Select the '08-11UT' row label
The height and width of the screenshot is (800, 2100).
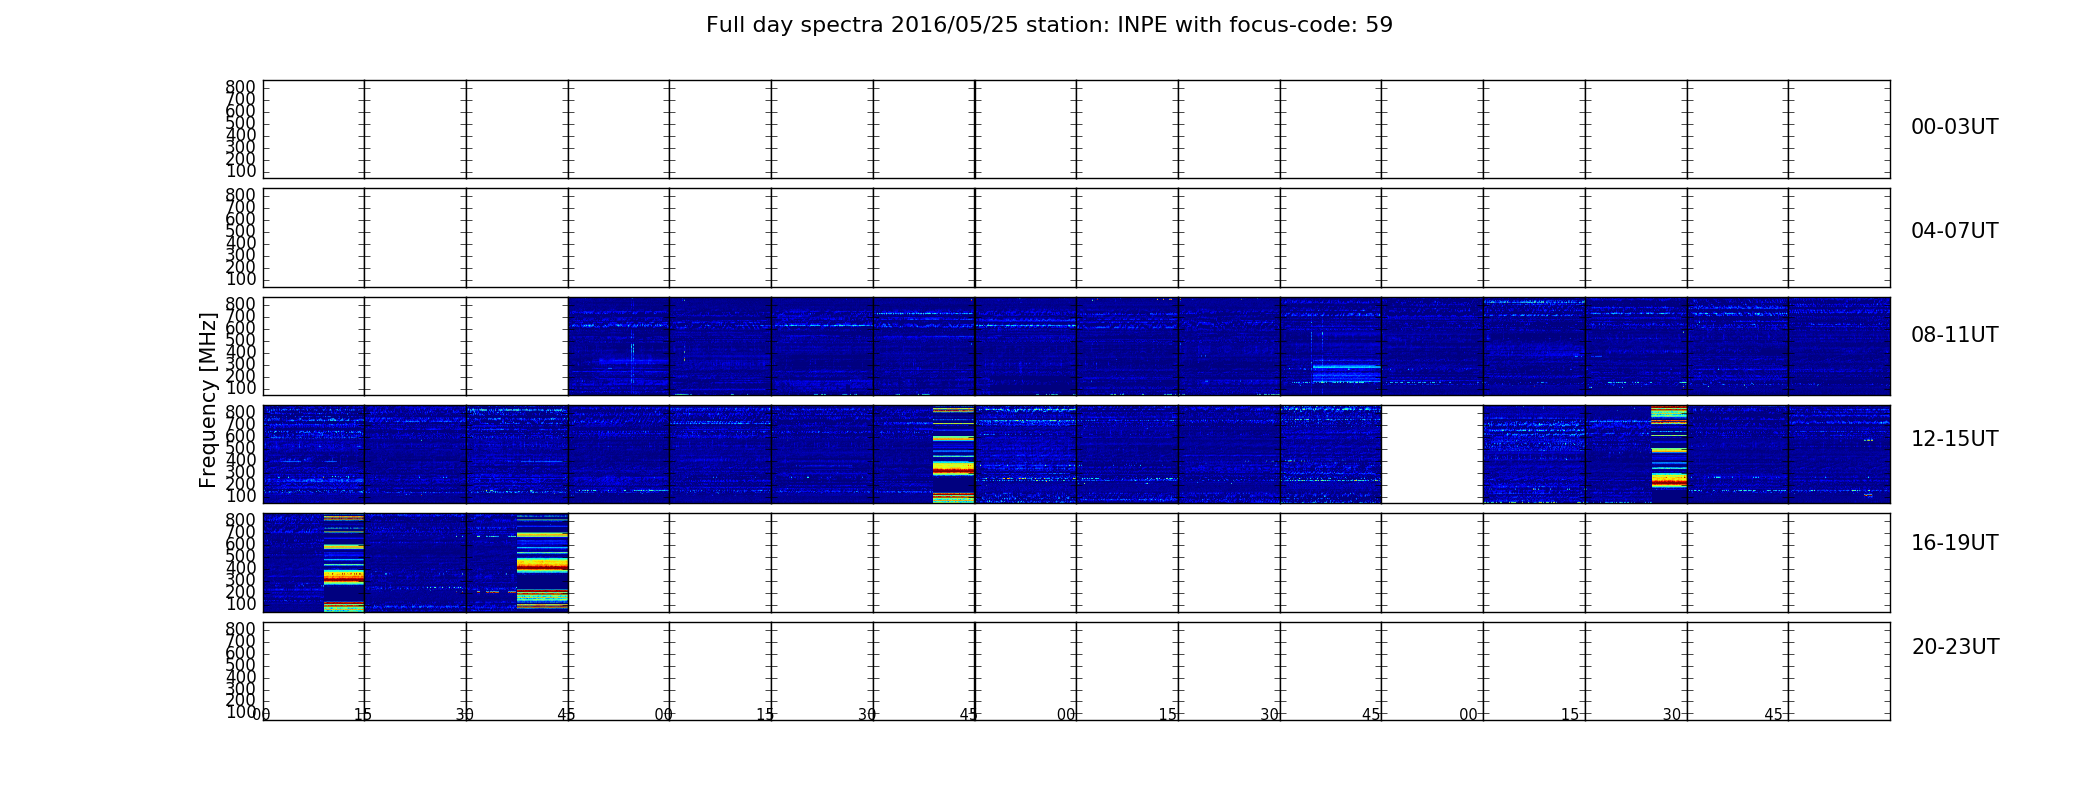pyautogui.click(x=1954, y=335)
